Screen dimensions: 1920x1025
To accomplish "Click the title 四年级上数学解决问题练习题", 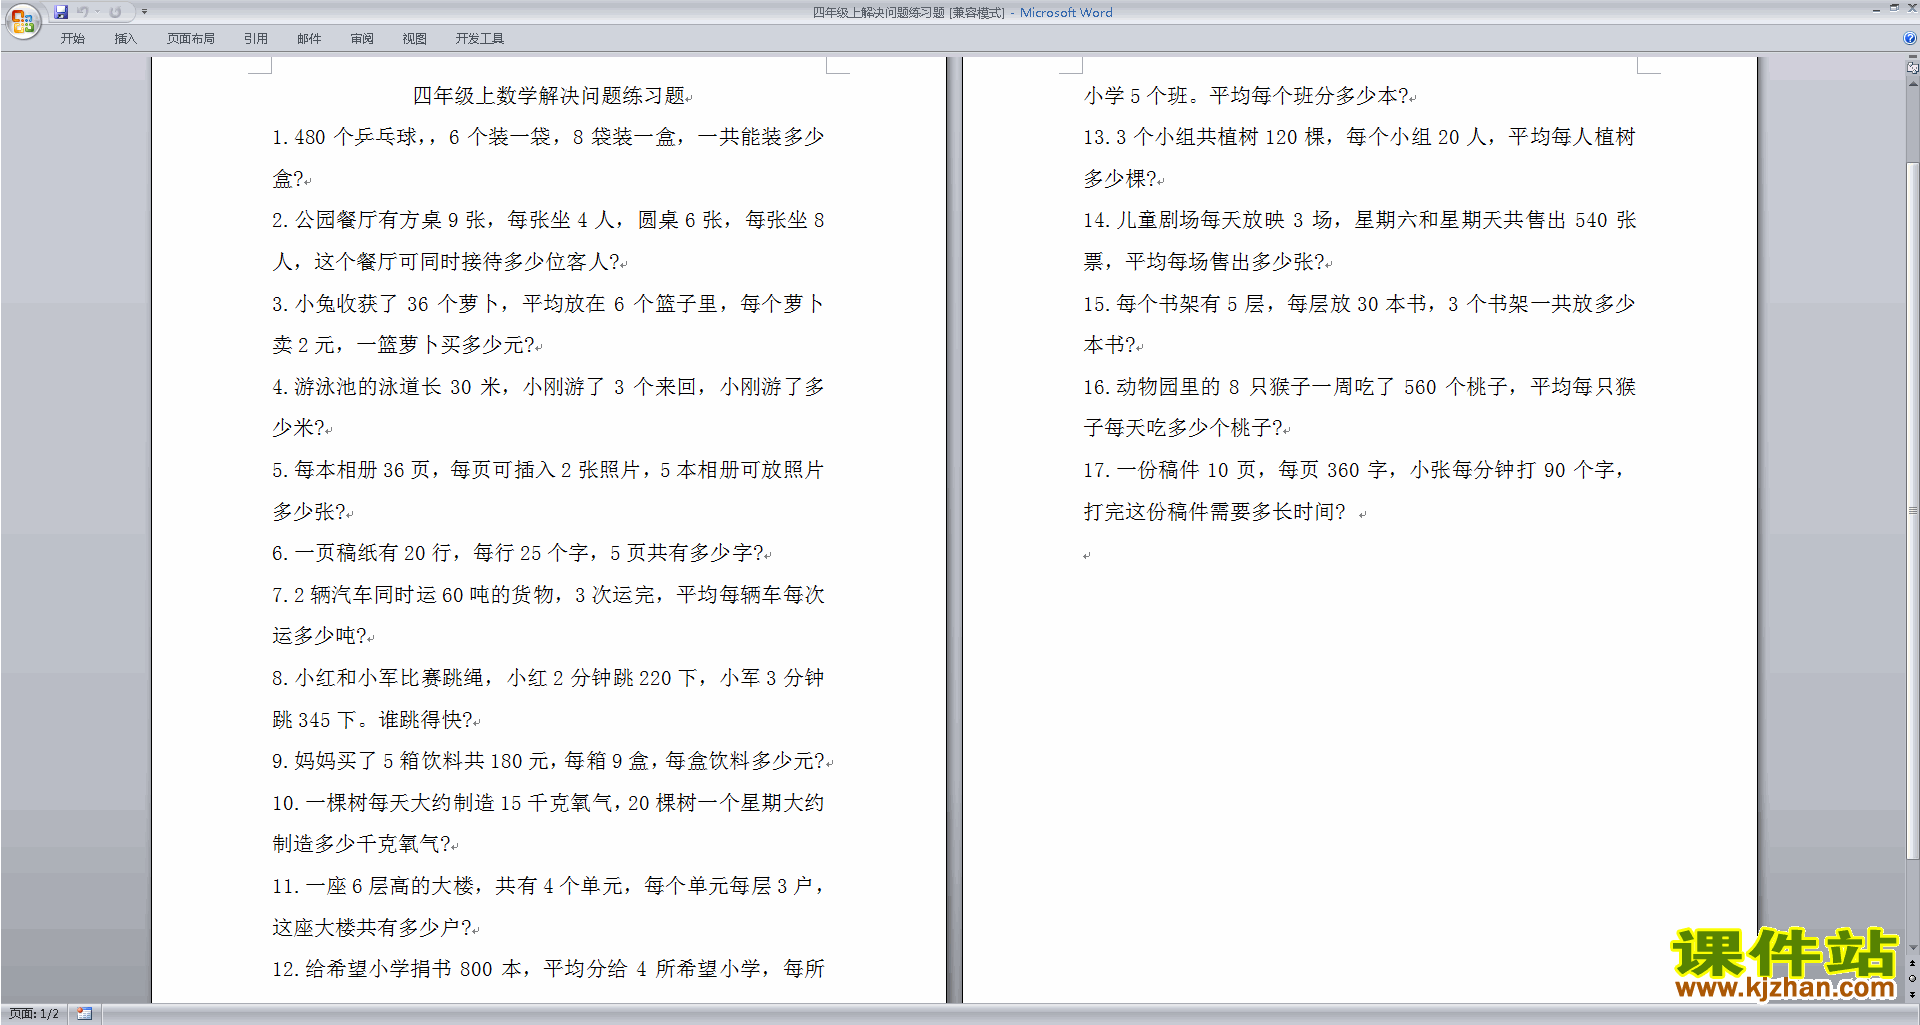I will tap(548, 96).
